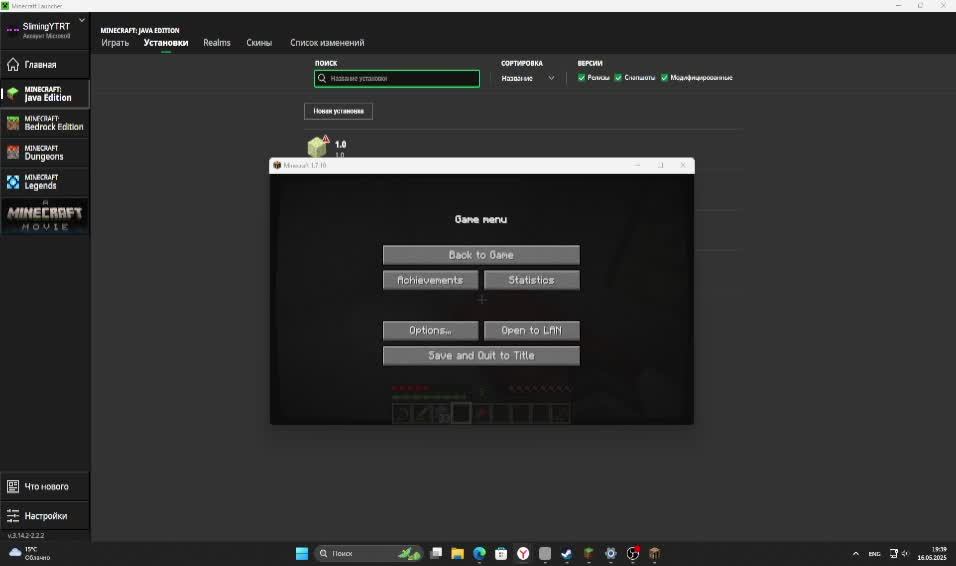Open the Windows Start menu
Image resolution: width=956 pixels, height=566 pixels.
[302, 553]
